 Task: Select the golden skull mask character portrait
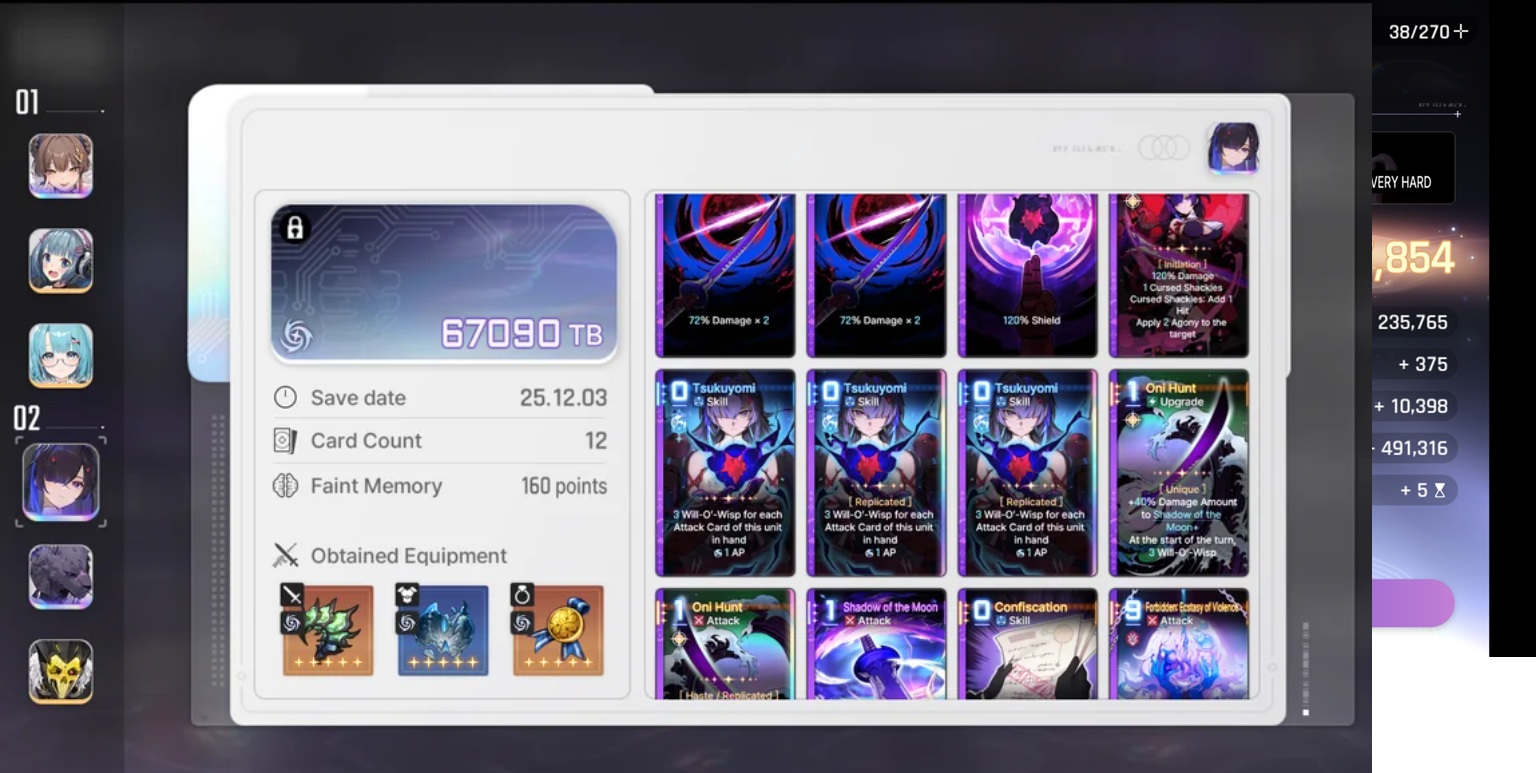(x=61, y=671)
